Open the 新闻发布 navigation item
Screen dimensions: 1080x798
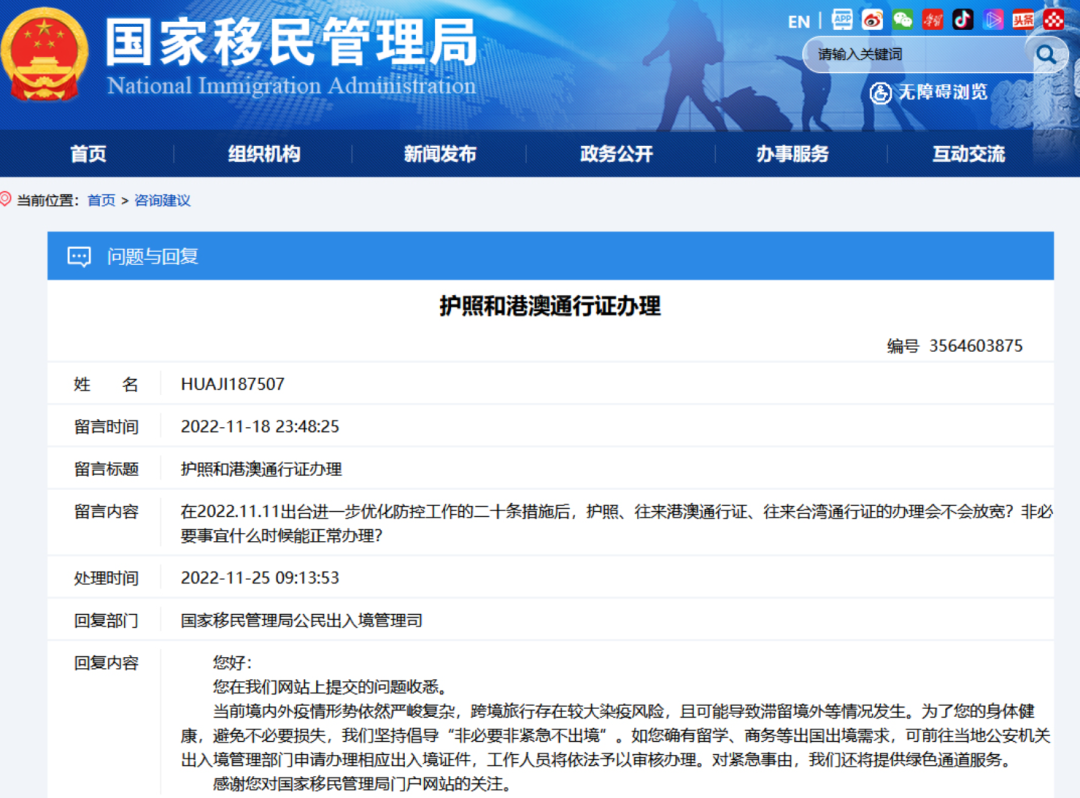pos(440,154)
